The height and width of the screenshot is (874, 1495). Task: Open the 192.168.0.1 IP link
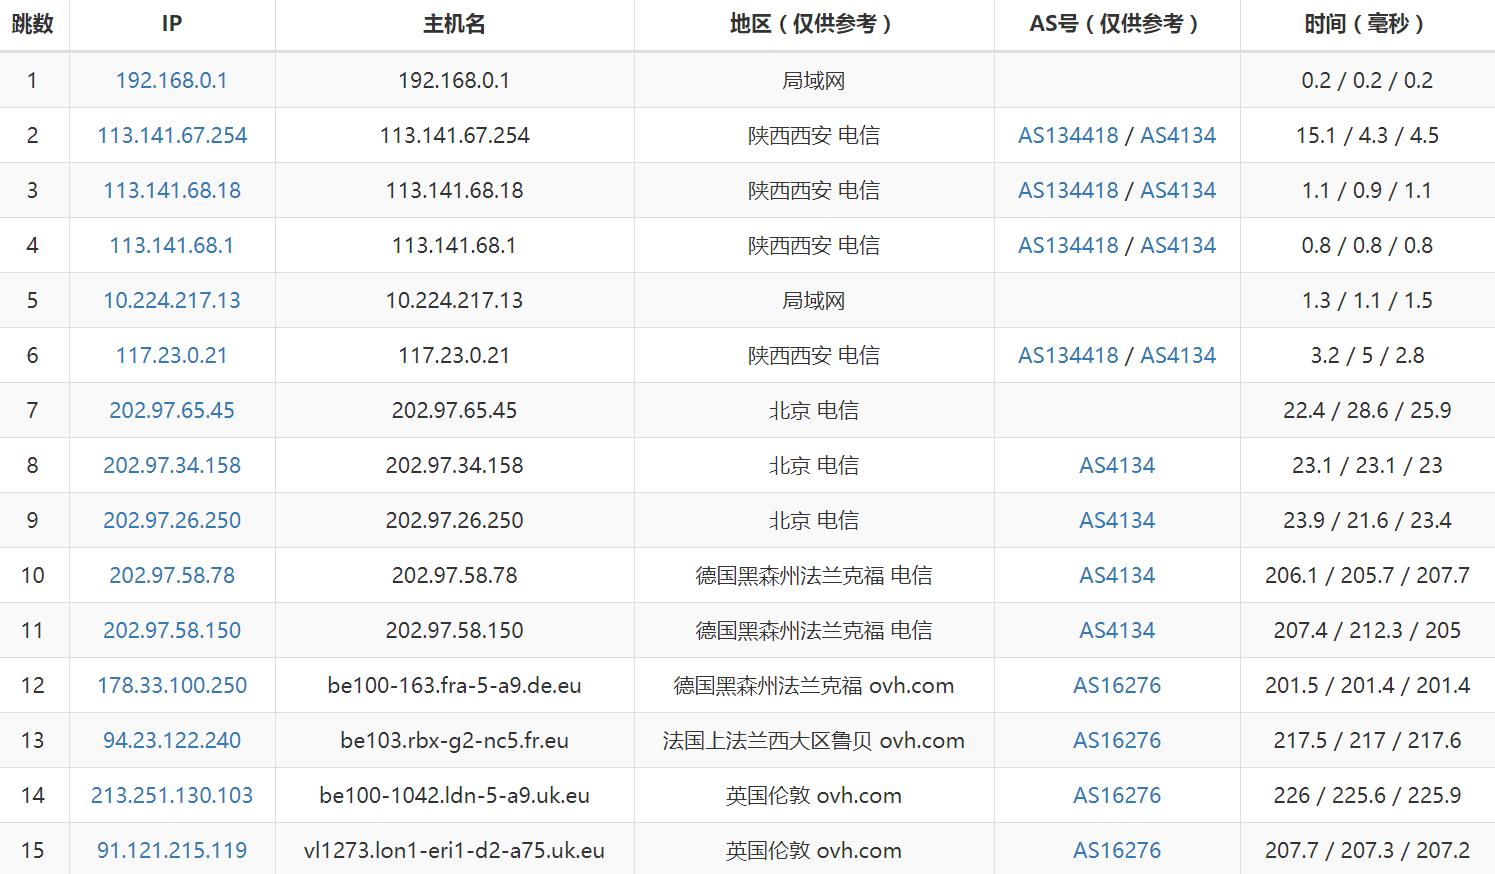coord(171,80)
